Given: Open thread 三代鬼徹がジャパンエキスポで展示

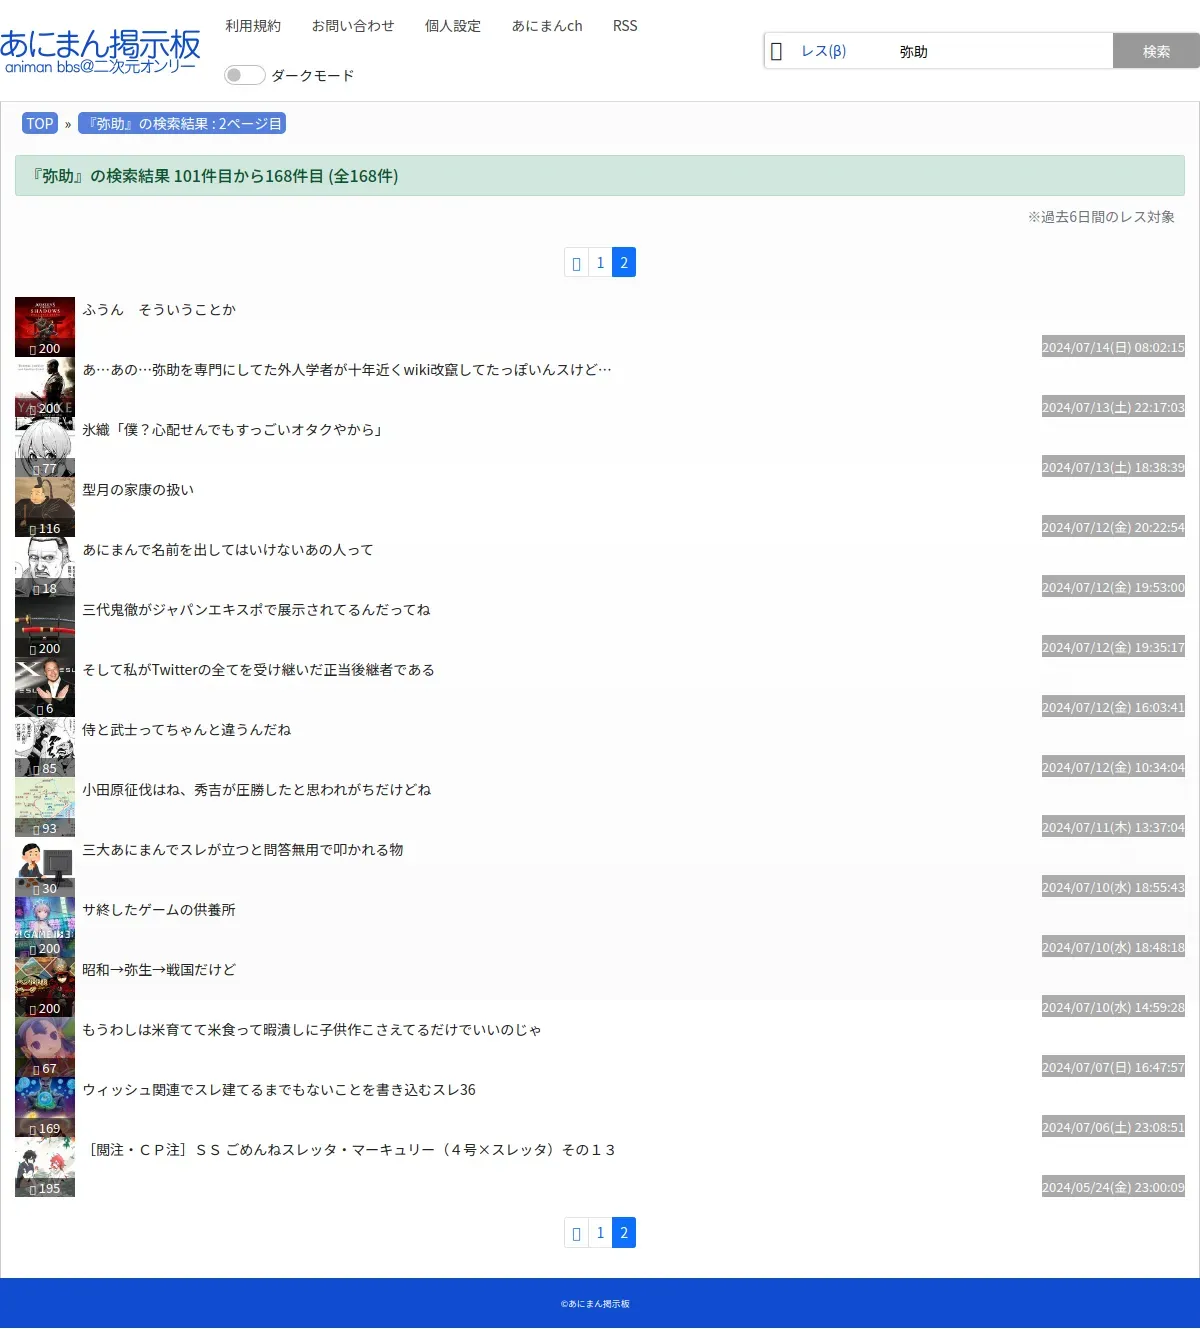Looking at the screenshot, I should (256, 610).
